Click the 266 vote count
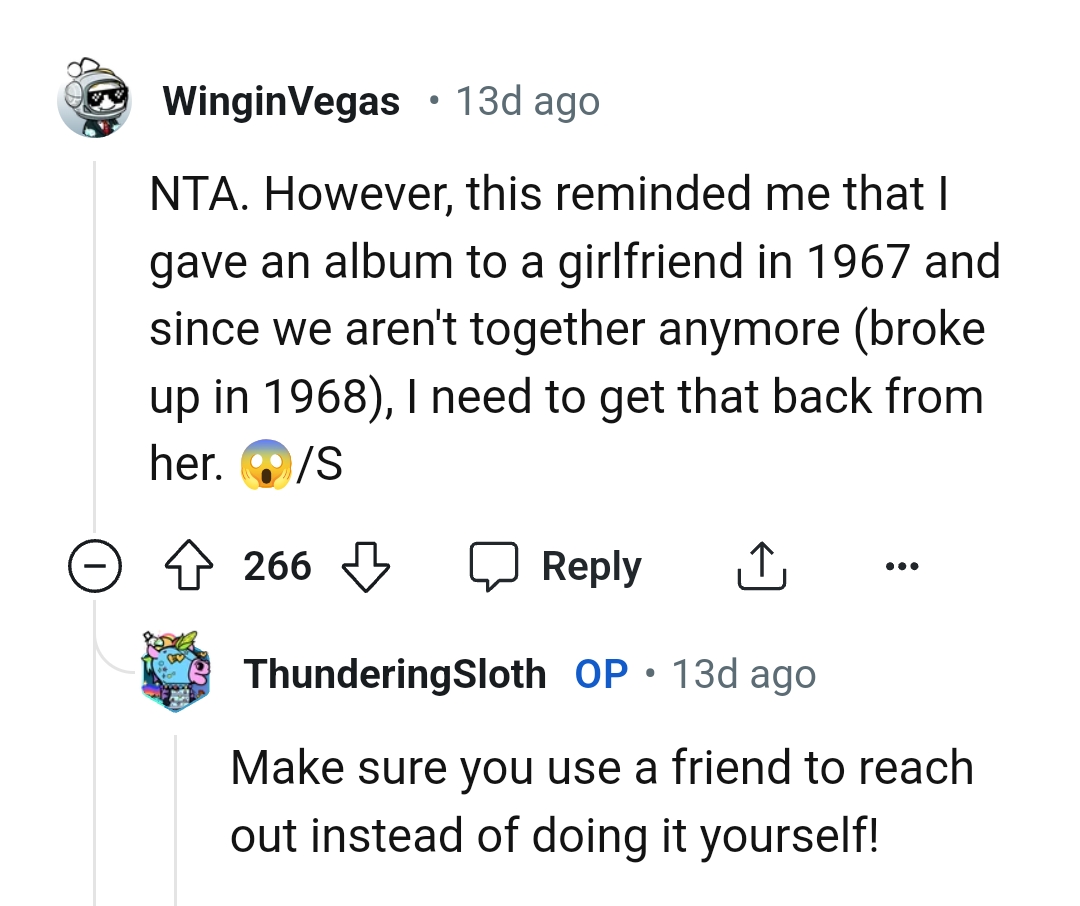Image resolution: width=1080 pixels, height=906 pixels. pyautogui.click(x=277, y=567)
